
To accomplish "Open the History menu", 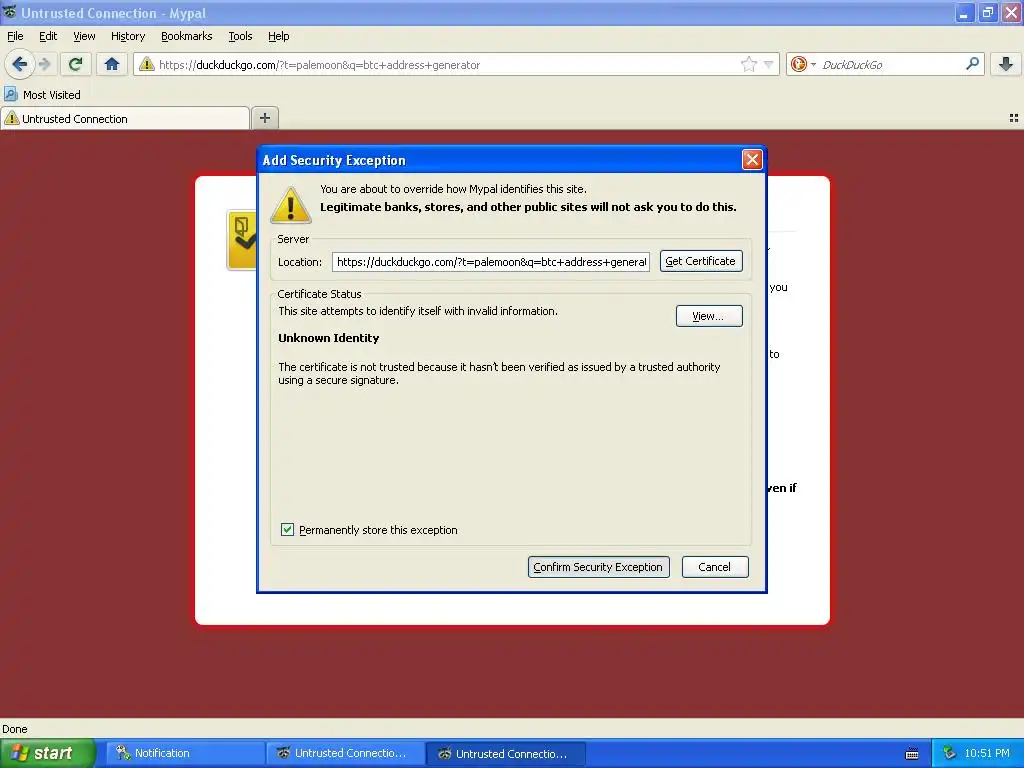I will (127, 37).
